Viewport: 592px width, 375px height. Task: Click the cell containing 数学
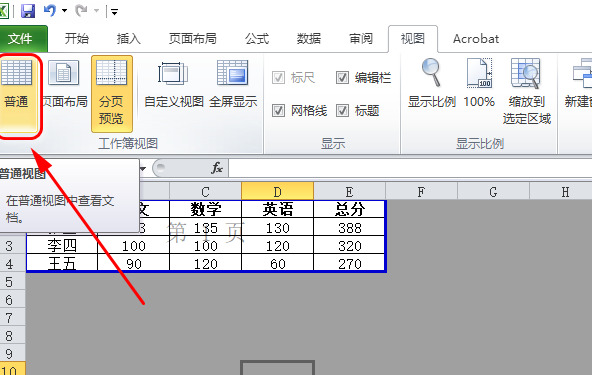coord(205,209)
